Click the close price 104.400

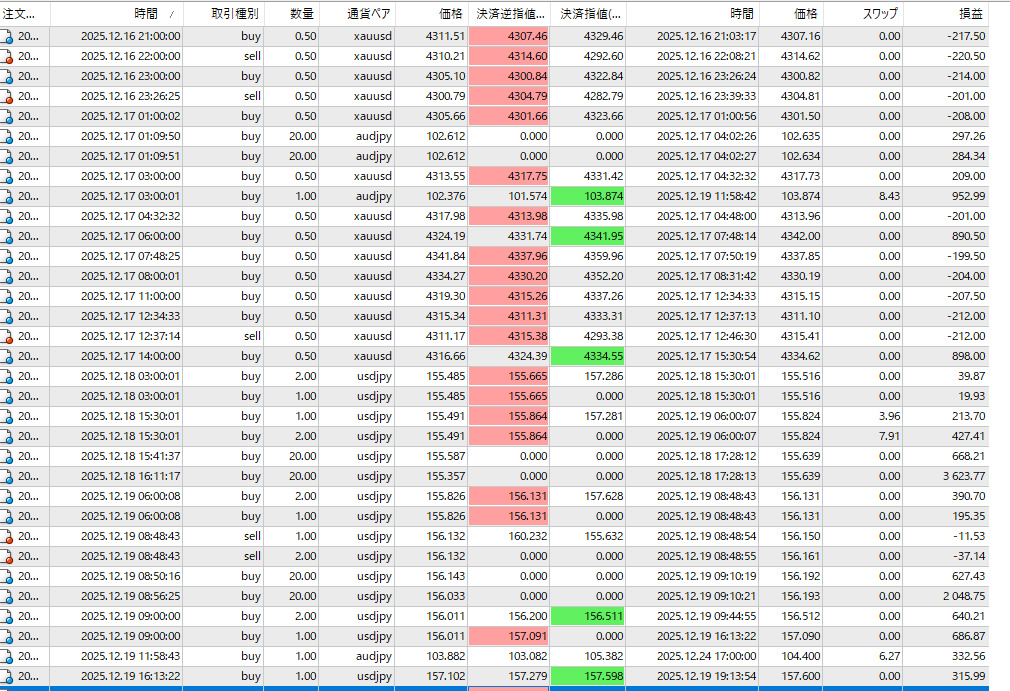[x=801, y=656]
